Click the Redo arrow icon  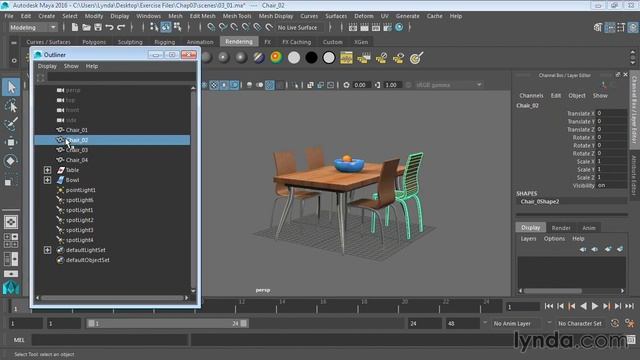(x=121, y=27)
